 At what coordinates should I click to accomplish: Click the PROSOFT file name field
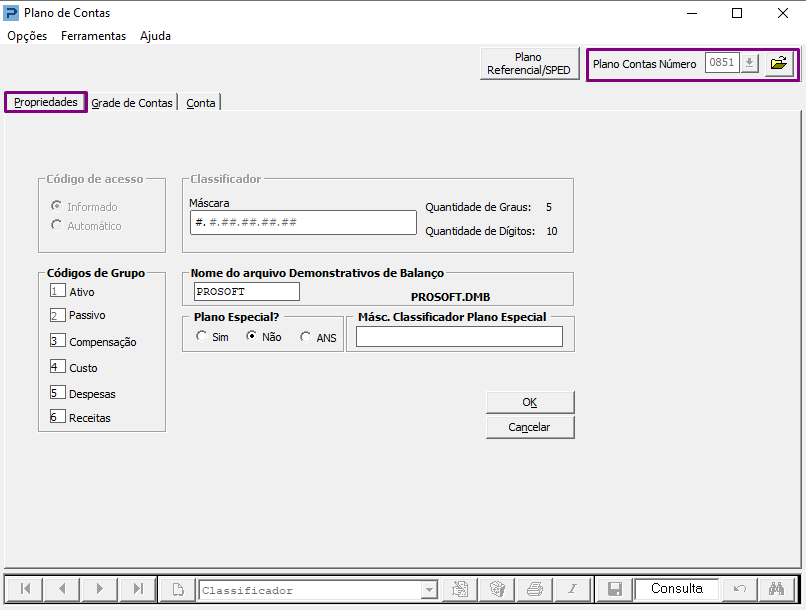247,291
